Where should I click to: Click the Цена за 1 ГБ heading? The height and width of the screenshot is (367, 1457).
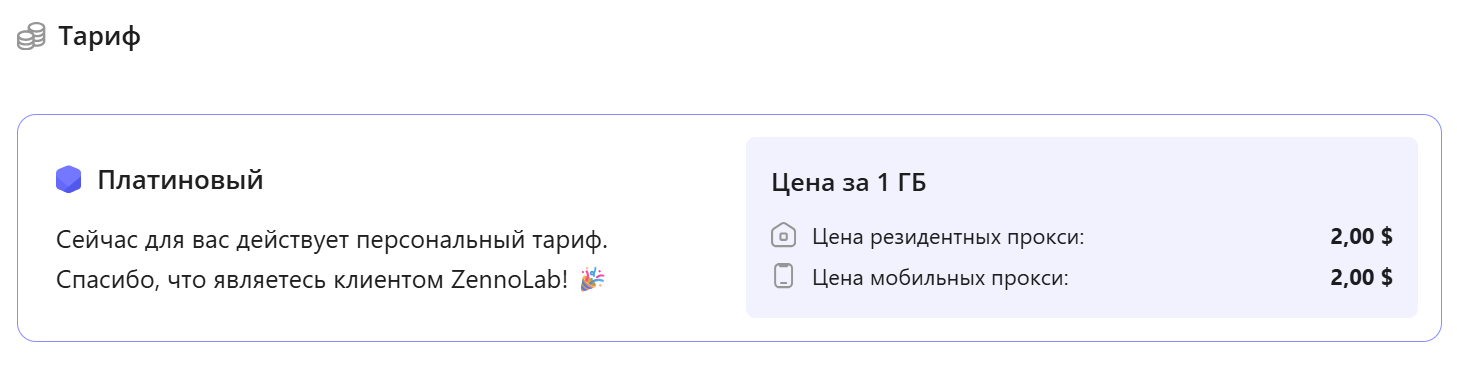[848, 183]
